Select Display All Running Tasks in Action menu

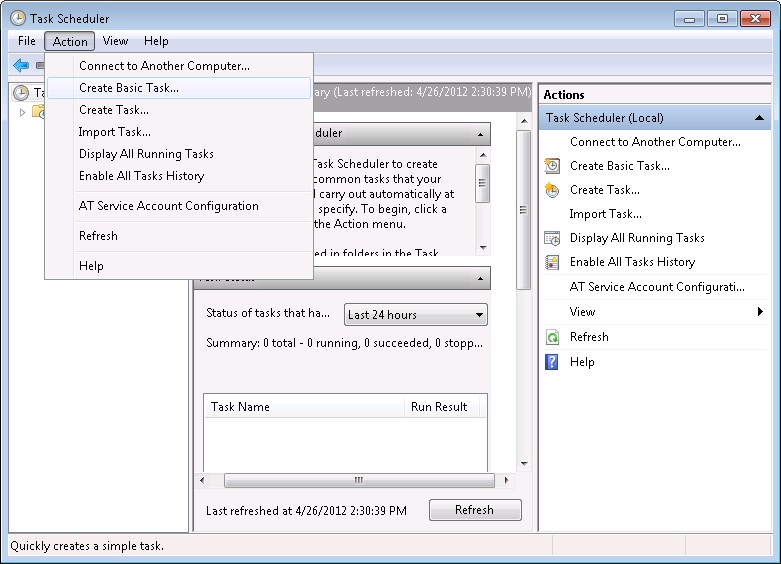tap(179, 153)
